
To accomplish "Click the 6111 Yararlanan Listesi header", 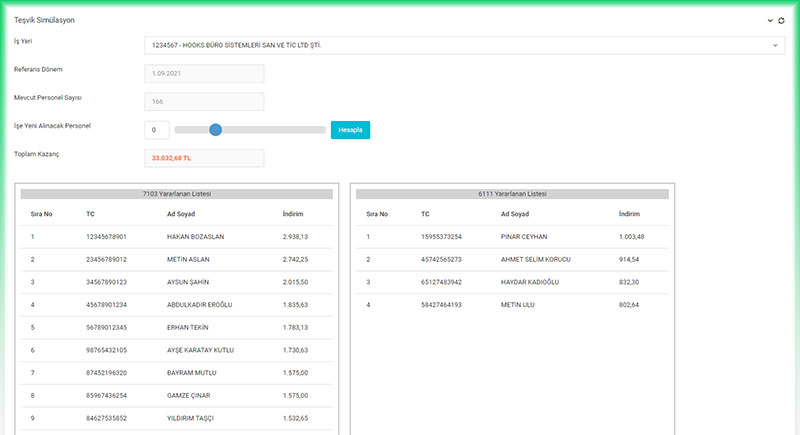I will pos(512,193).
